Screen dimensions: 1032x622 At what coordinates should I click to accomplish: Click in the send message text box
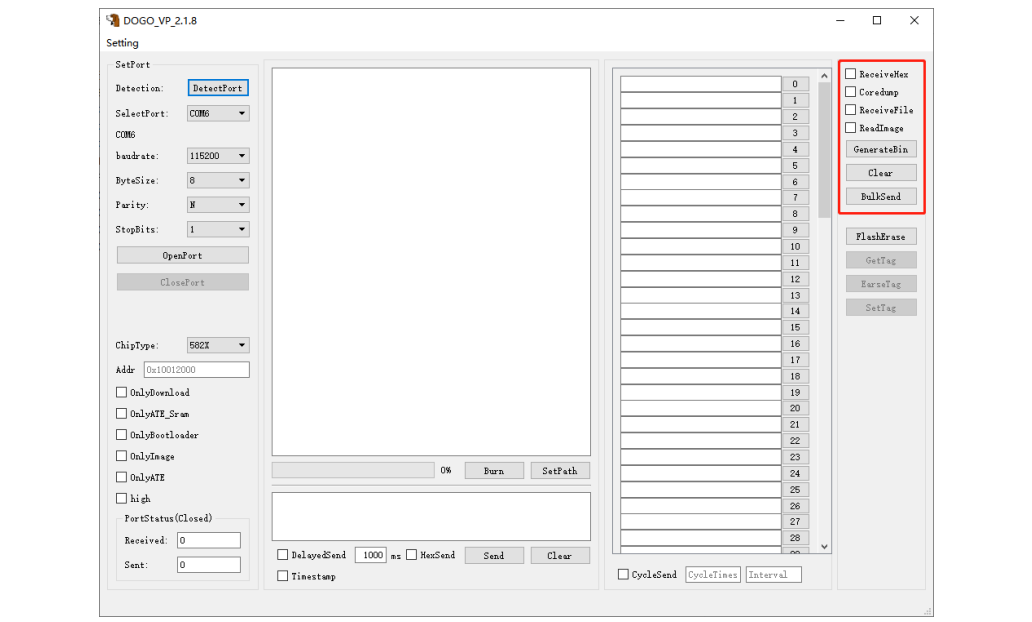tap(431, 516)
